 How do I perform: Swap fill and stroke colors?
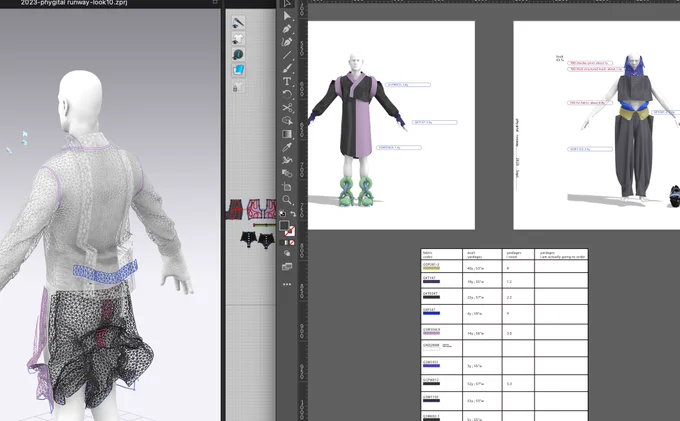pyautogui.click(x=293, y=214)
